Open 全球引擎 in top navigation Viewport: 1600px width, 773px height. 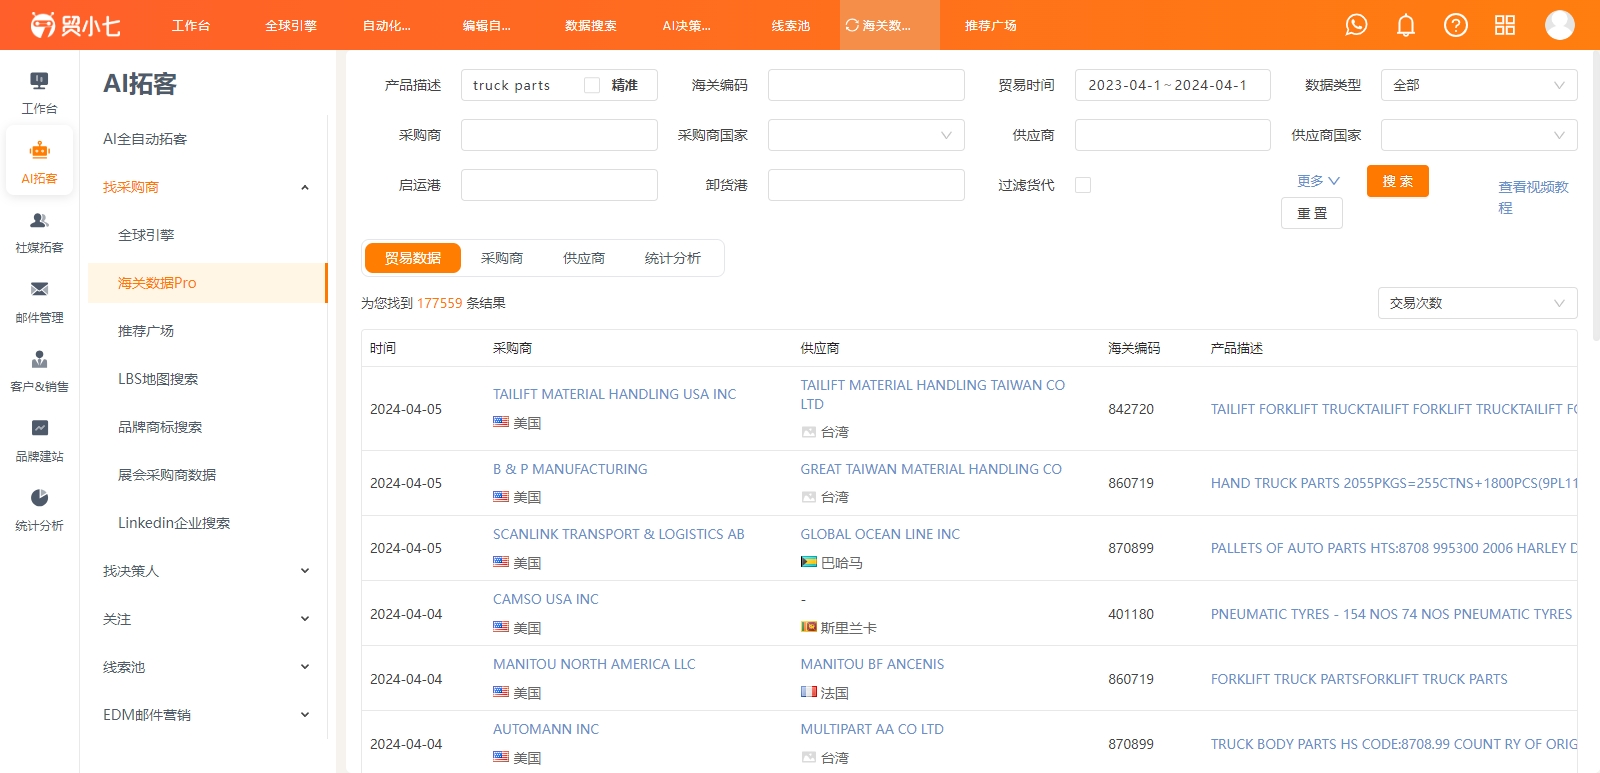(x=291, y=25)
